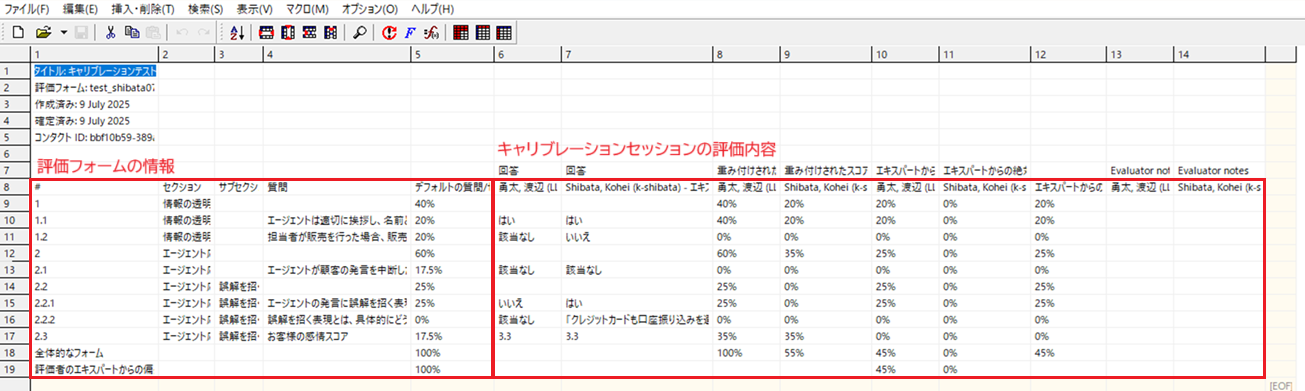Viewport: 1305px width, 391px height.
Task: Click the Paste clipboard icon
Action: 153,32
